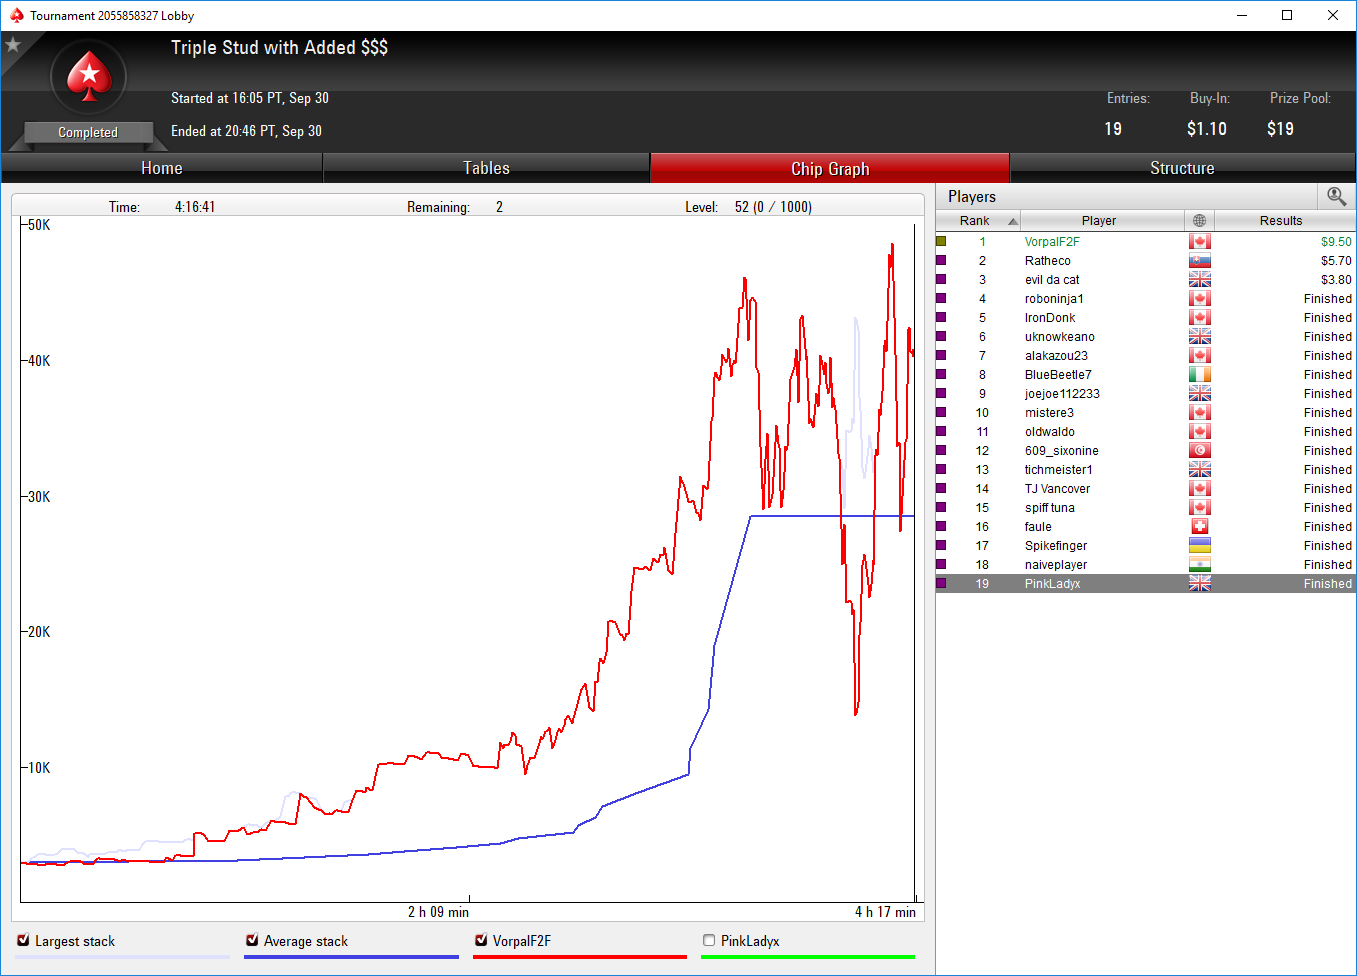Click the Completed status button

88,132
